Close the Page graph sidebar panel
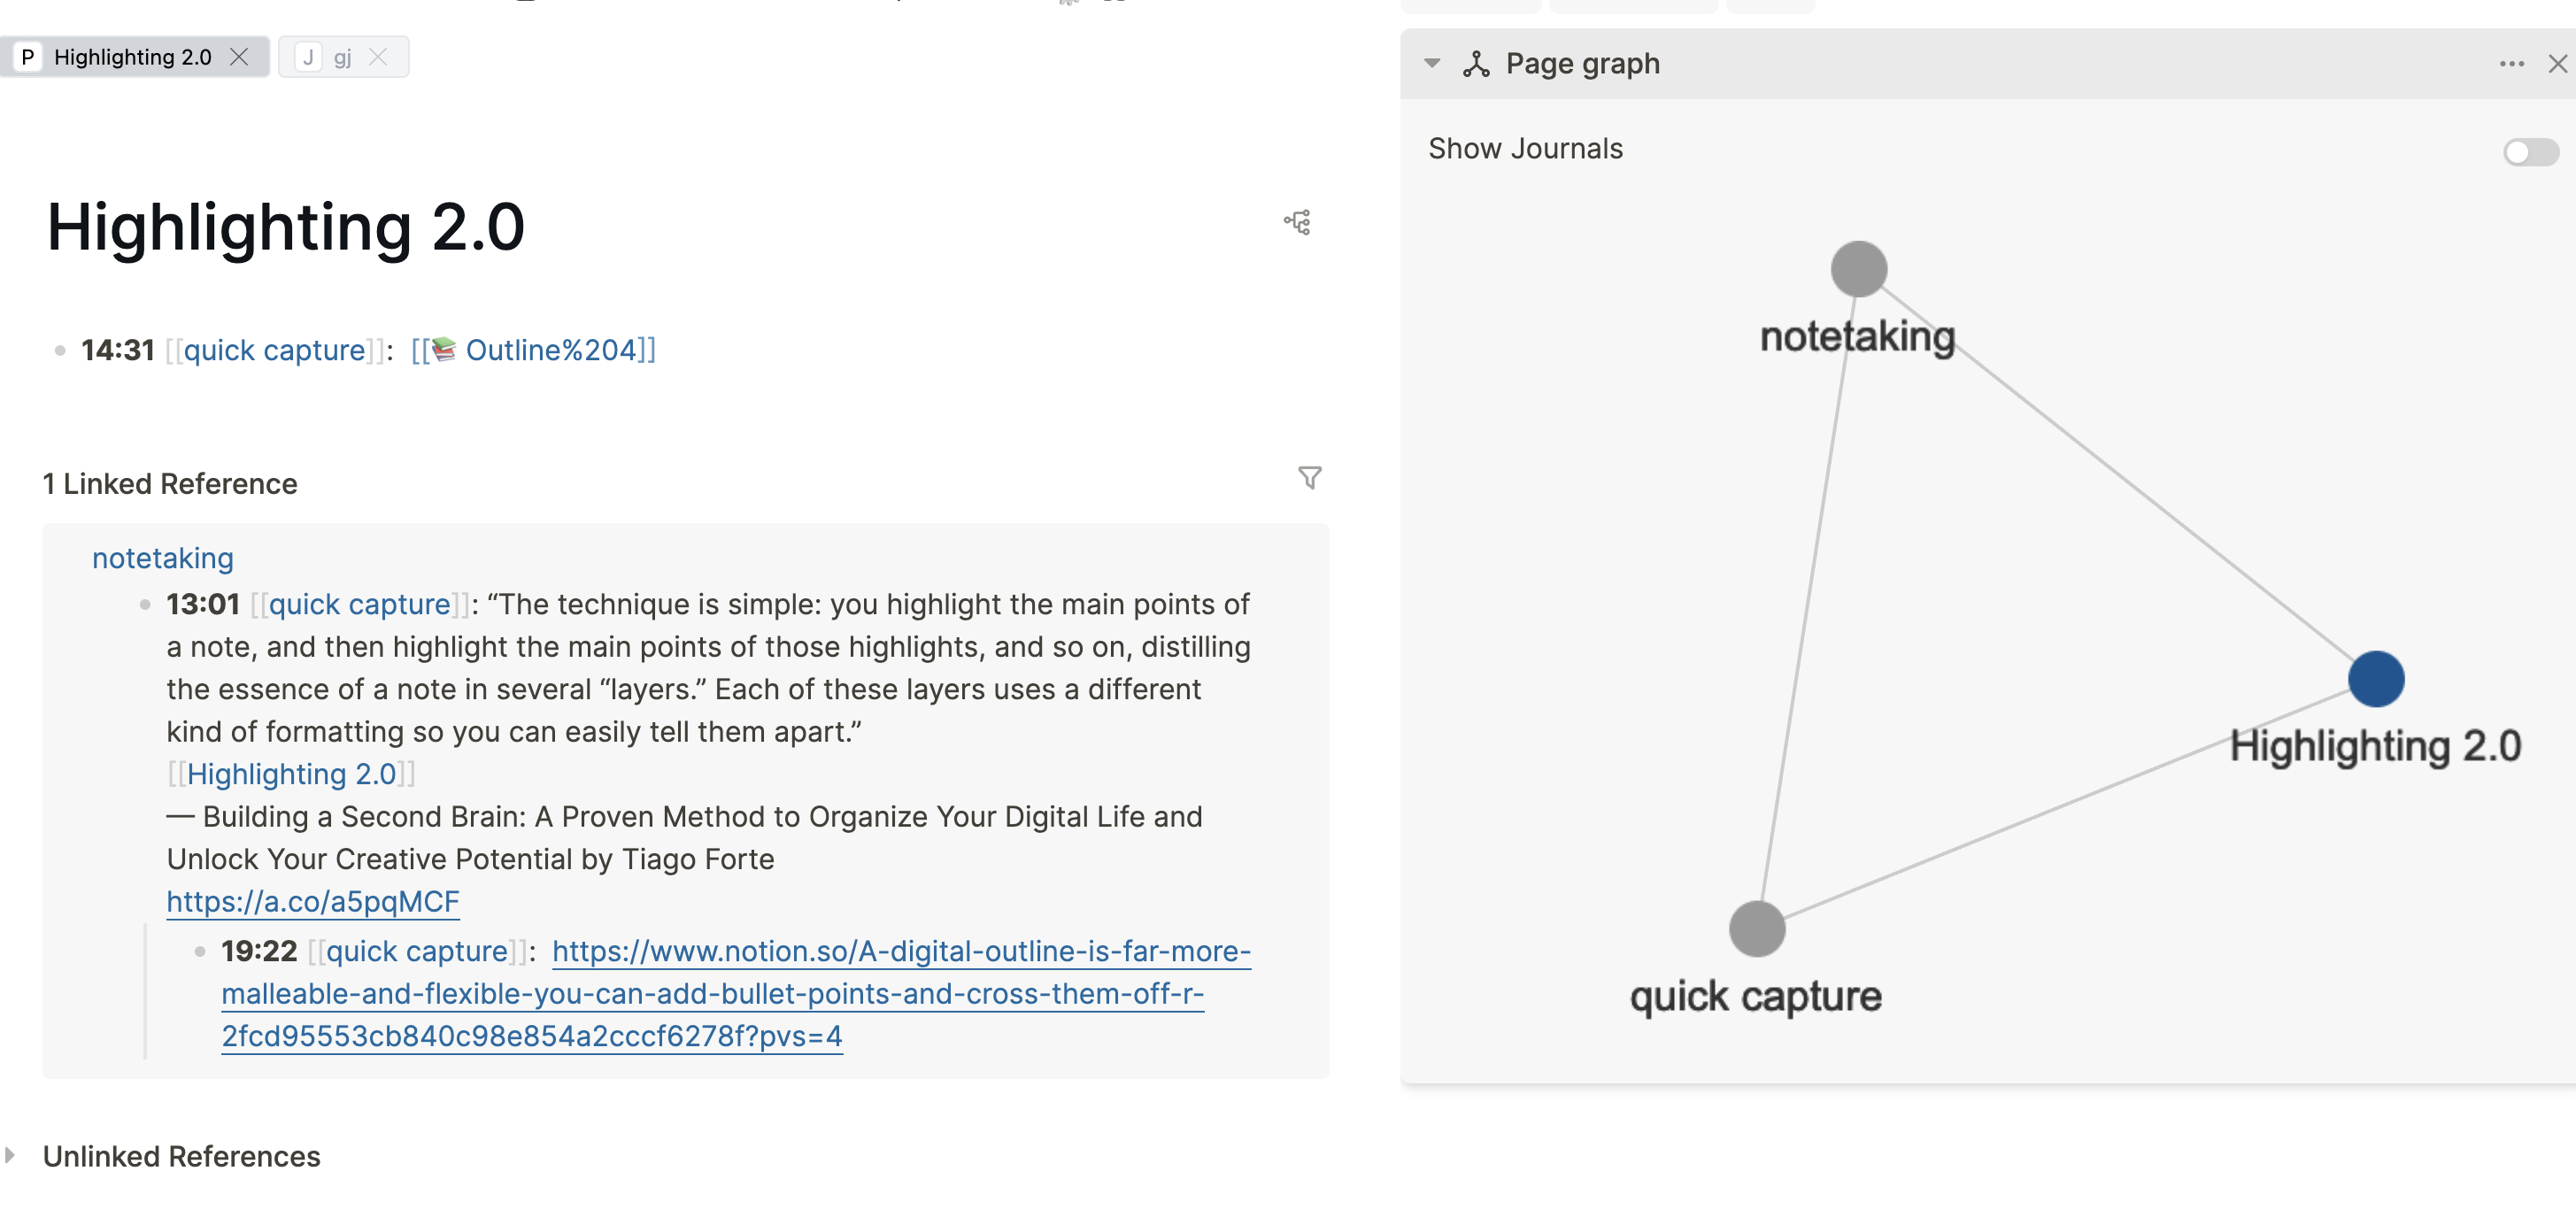This screenshot has height=1225, width=2576. pyautogui.click(x=2557, y=64)
